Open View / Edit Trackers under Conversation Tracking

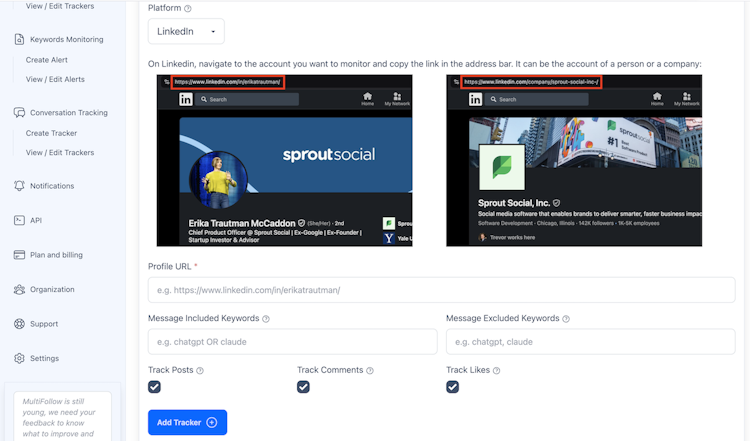coord(60,153)
